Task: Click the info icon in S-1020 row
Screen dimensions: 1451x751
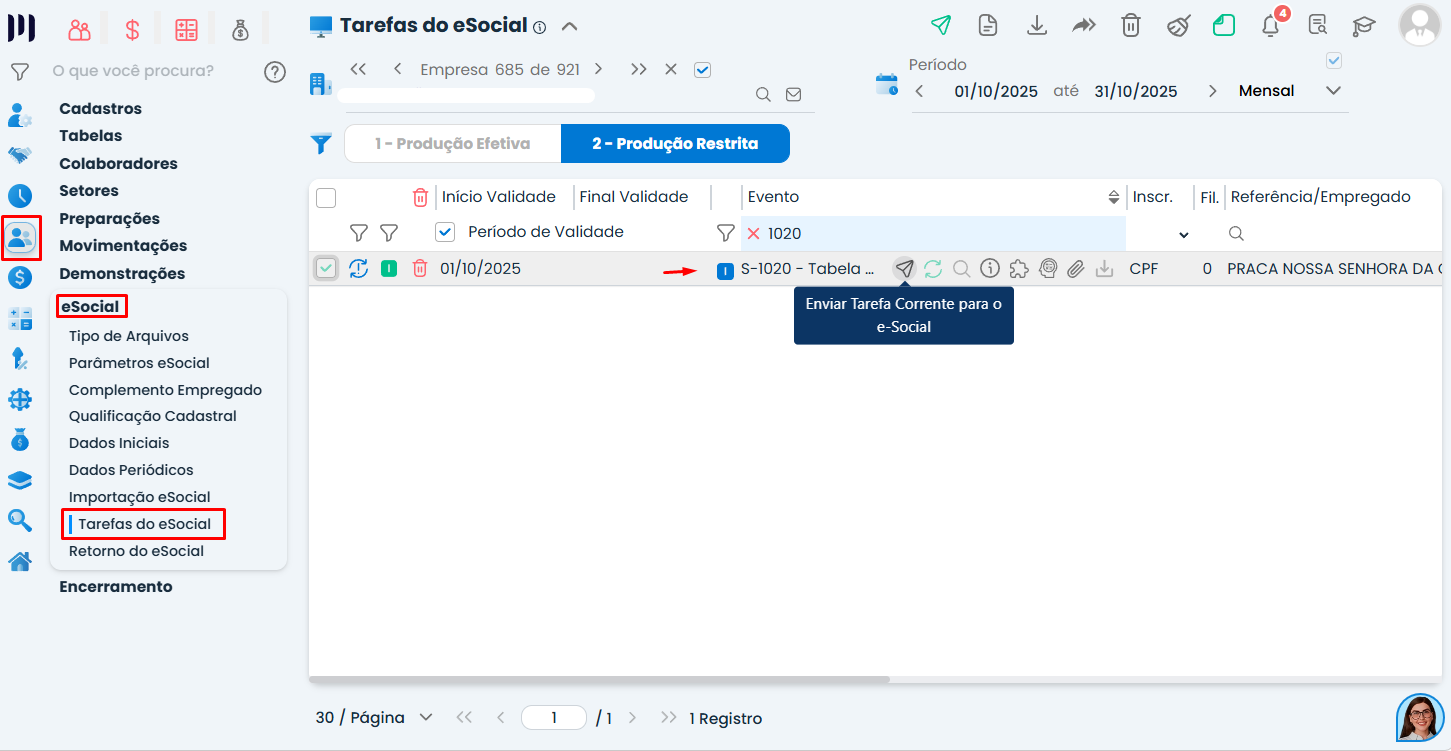Action: 990,268
